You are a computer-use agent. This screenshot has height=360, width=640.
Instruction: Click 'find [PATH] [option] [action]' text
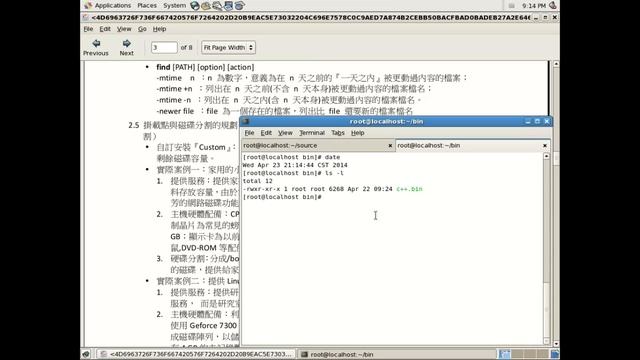click(x=205, y=67)
